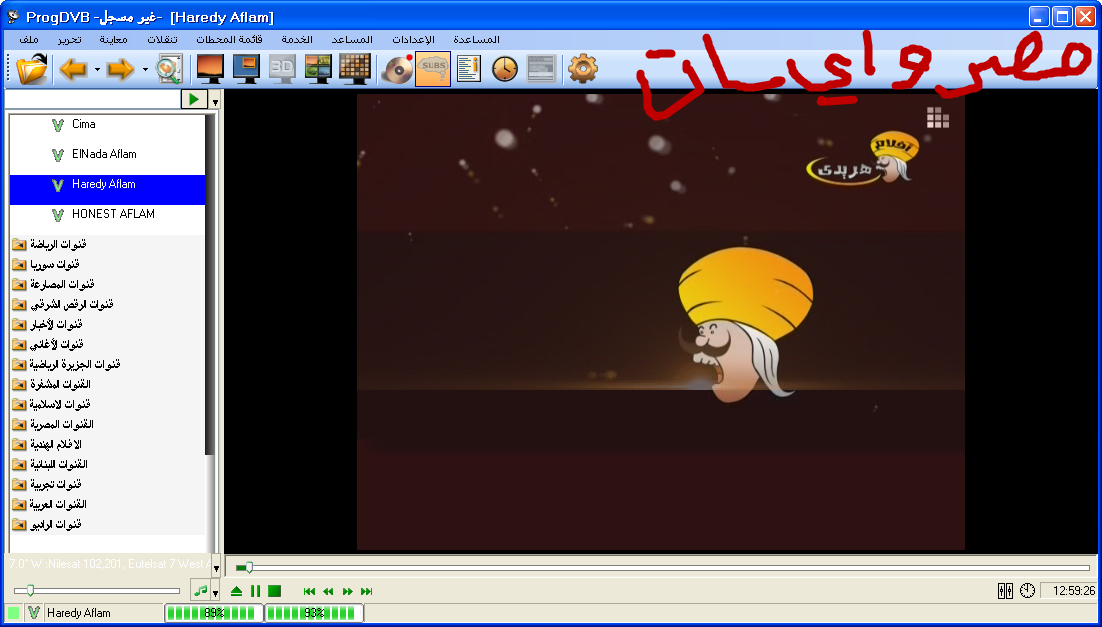Go back with the left orange arrow

(72, 69)
